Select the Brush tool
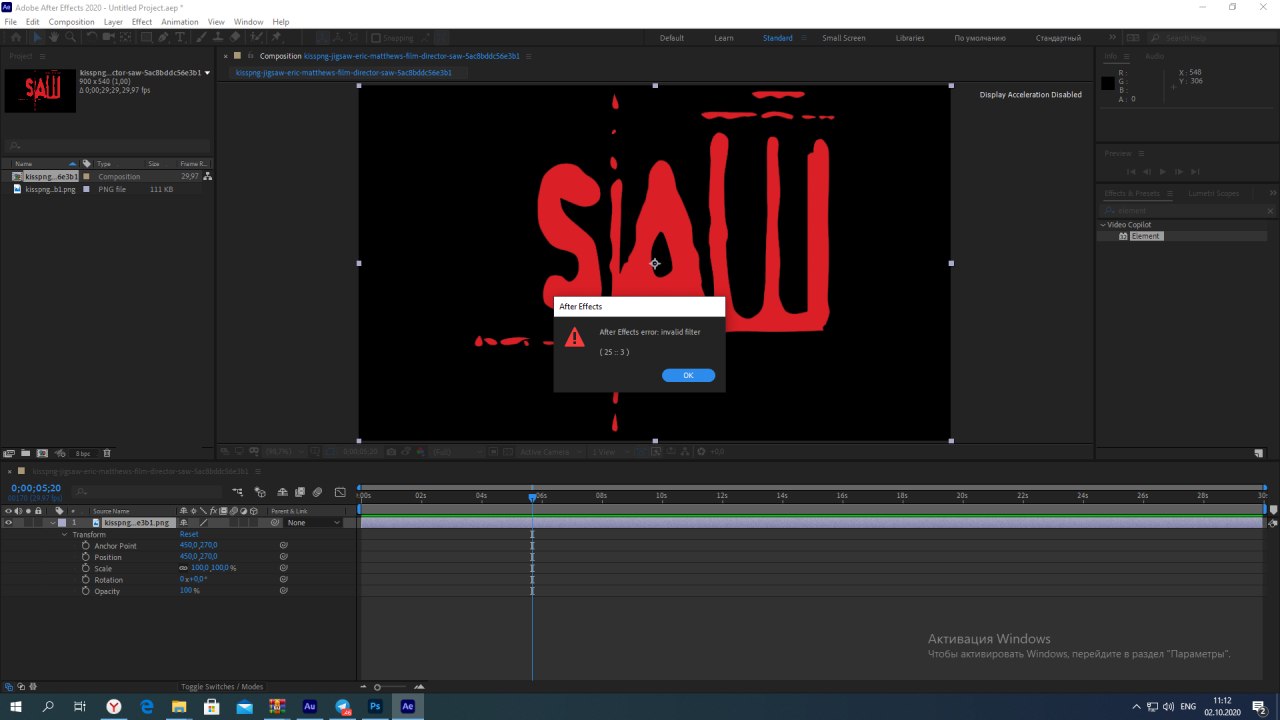1280x720 pixels. pyautogui.click(x=200, y=37)
